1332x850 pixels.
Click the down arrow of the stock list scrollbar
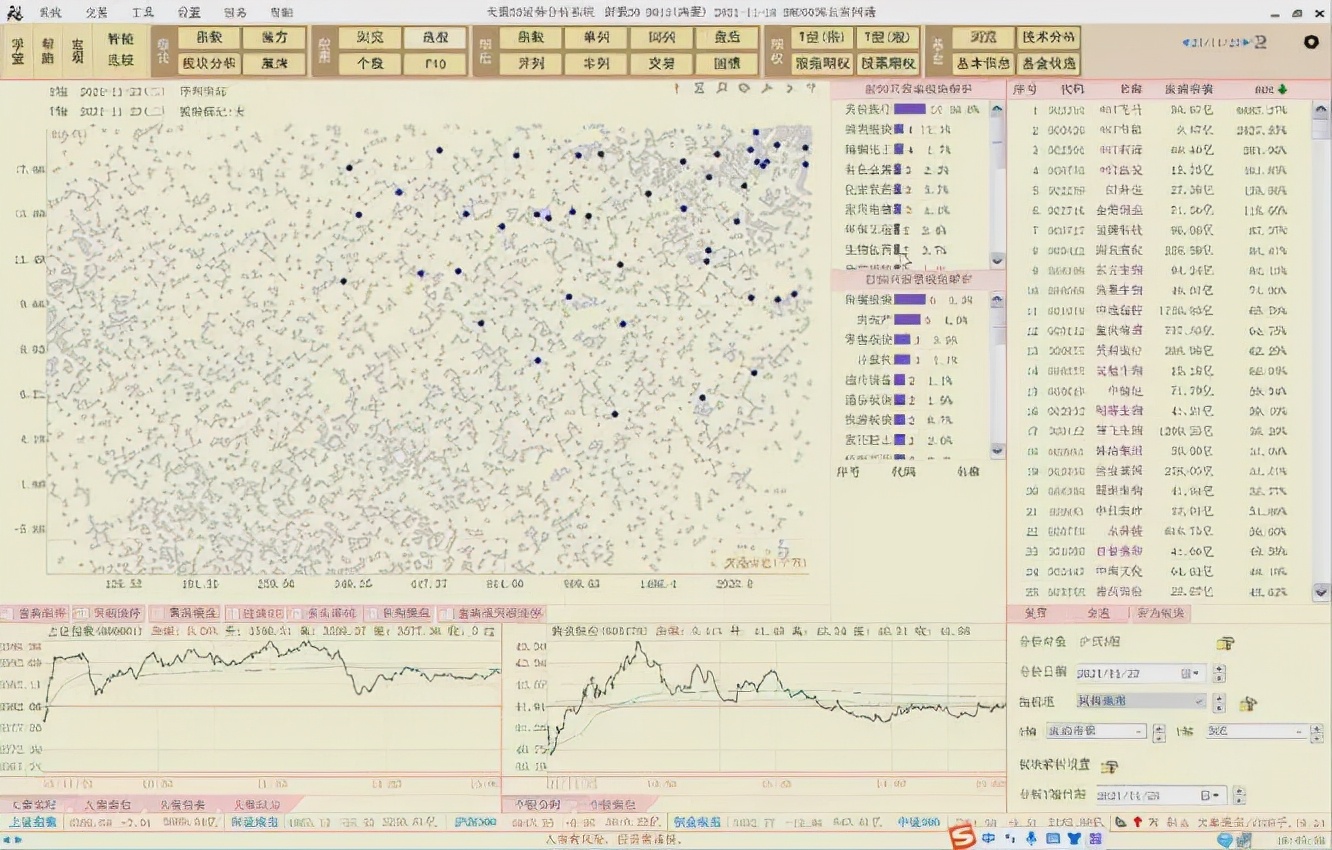coord(1322,592)
